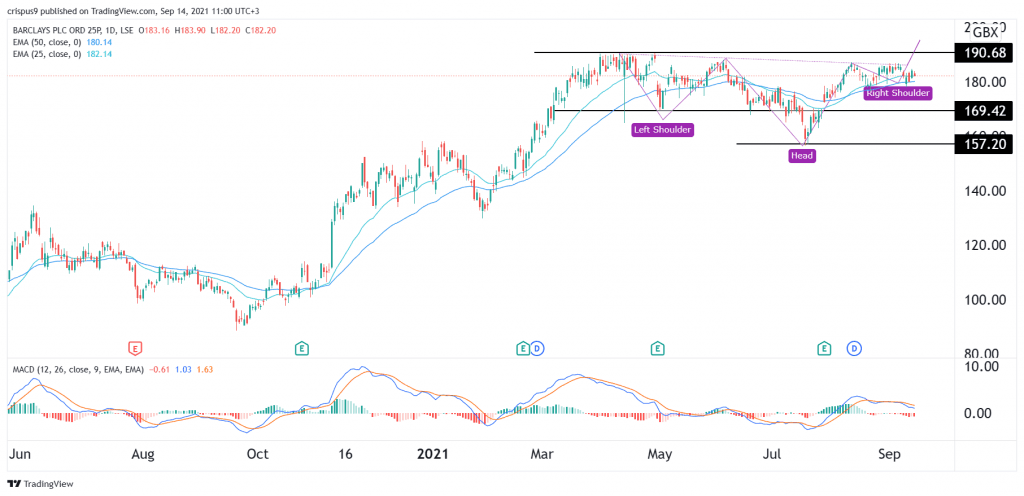This screenshot has width=1024, height=496.
Task: Click the Jun label on time axis
Action: [19, 454]
